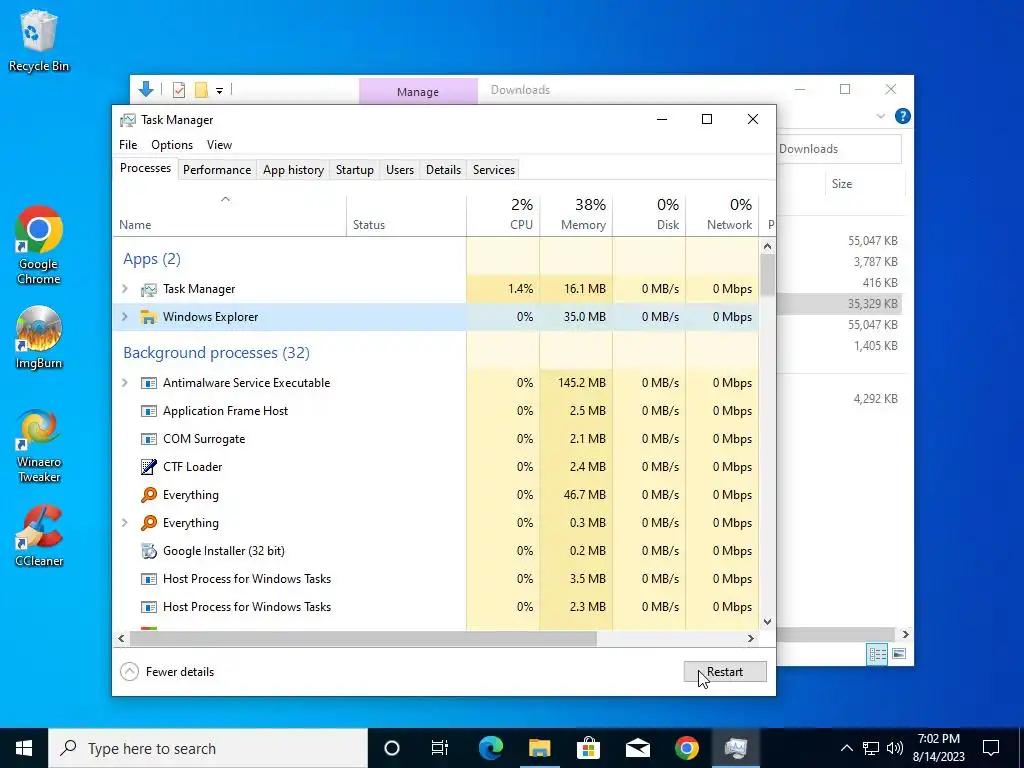Open the Quick Access Toolbar dropdown arrow
Viewport: 1024px width, 768px height.
coord(219,91)
